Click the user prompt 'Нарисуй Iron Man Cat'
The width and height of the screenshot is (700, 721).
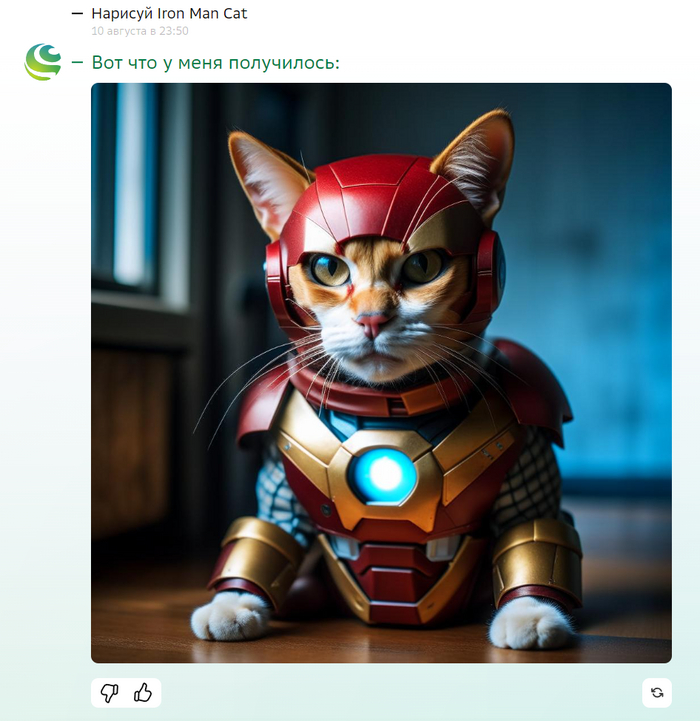[169, 13]
